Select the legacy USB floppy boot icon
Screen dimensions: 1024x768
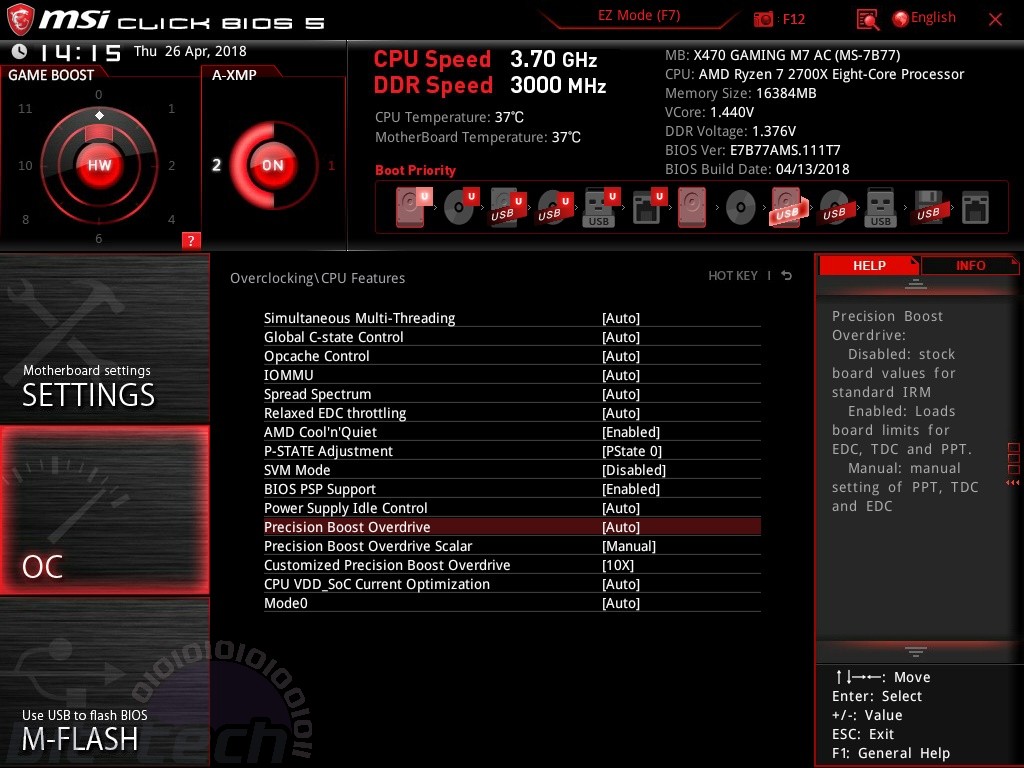point(929,207)
